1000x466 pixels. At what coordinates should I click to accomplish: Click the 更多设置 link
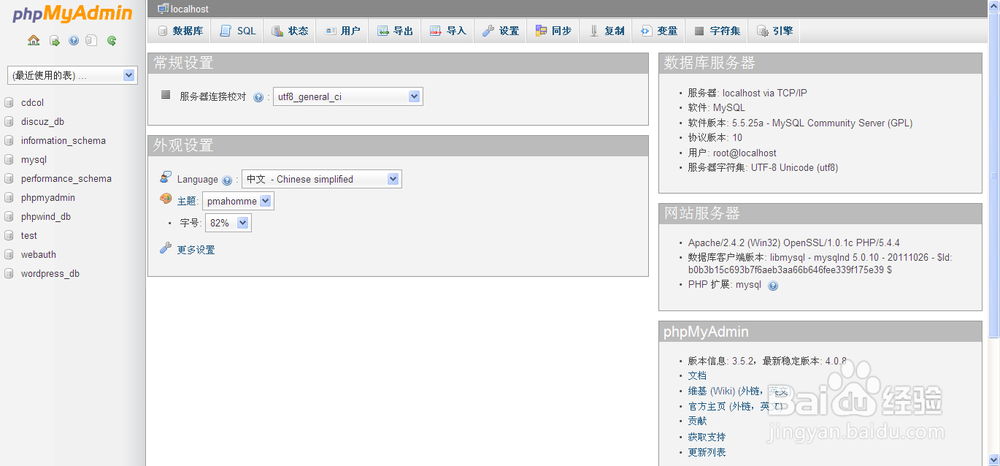click(196, 250)
